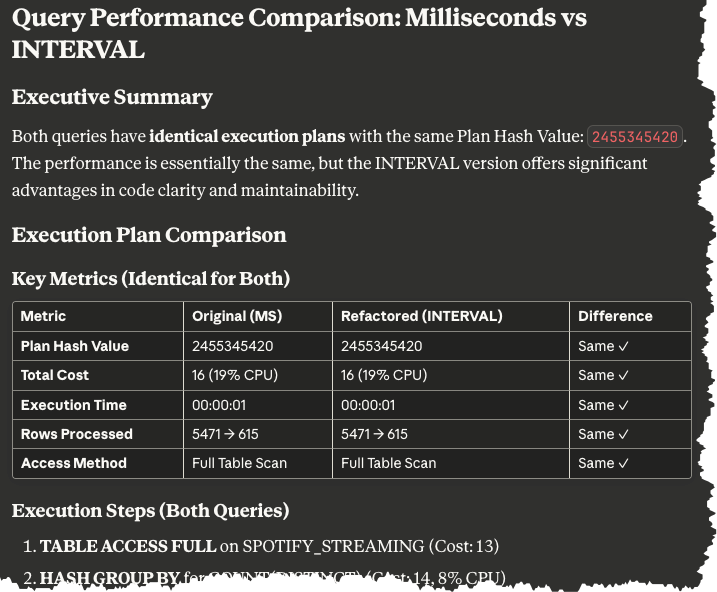Click the inline code plan hash 2455345420

click(x=635, y=137)
